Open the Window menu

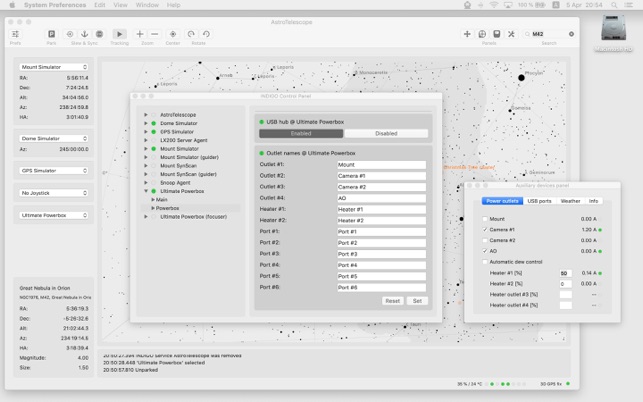pyautogui.click(x=147, y=5)
